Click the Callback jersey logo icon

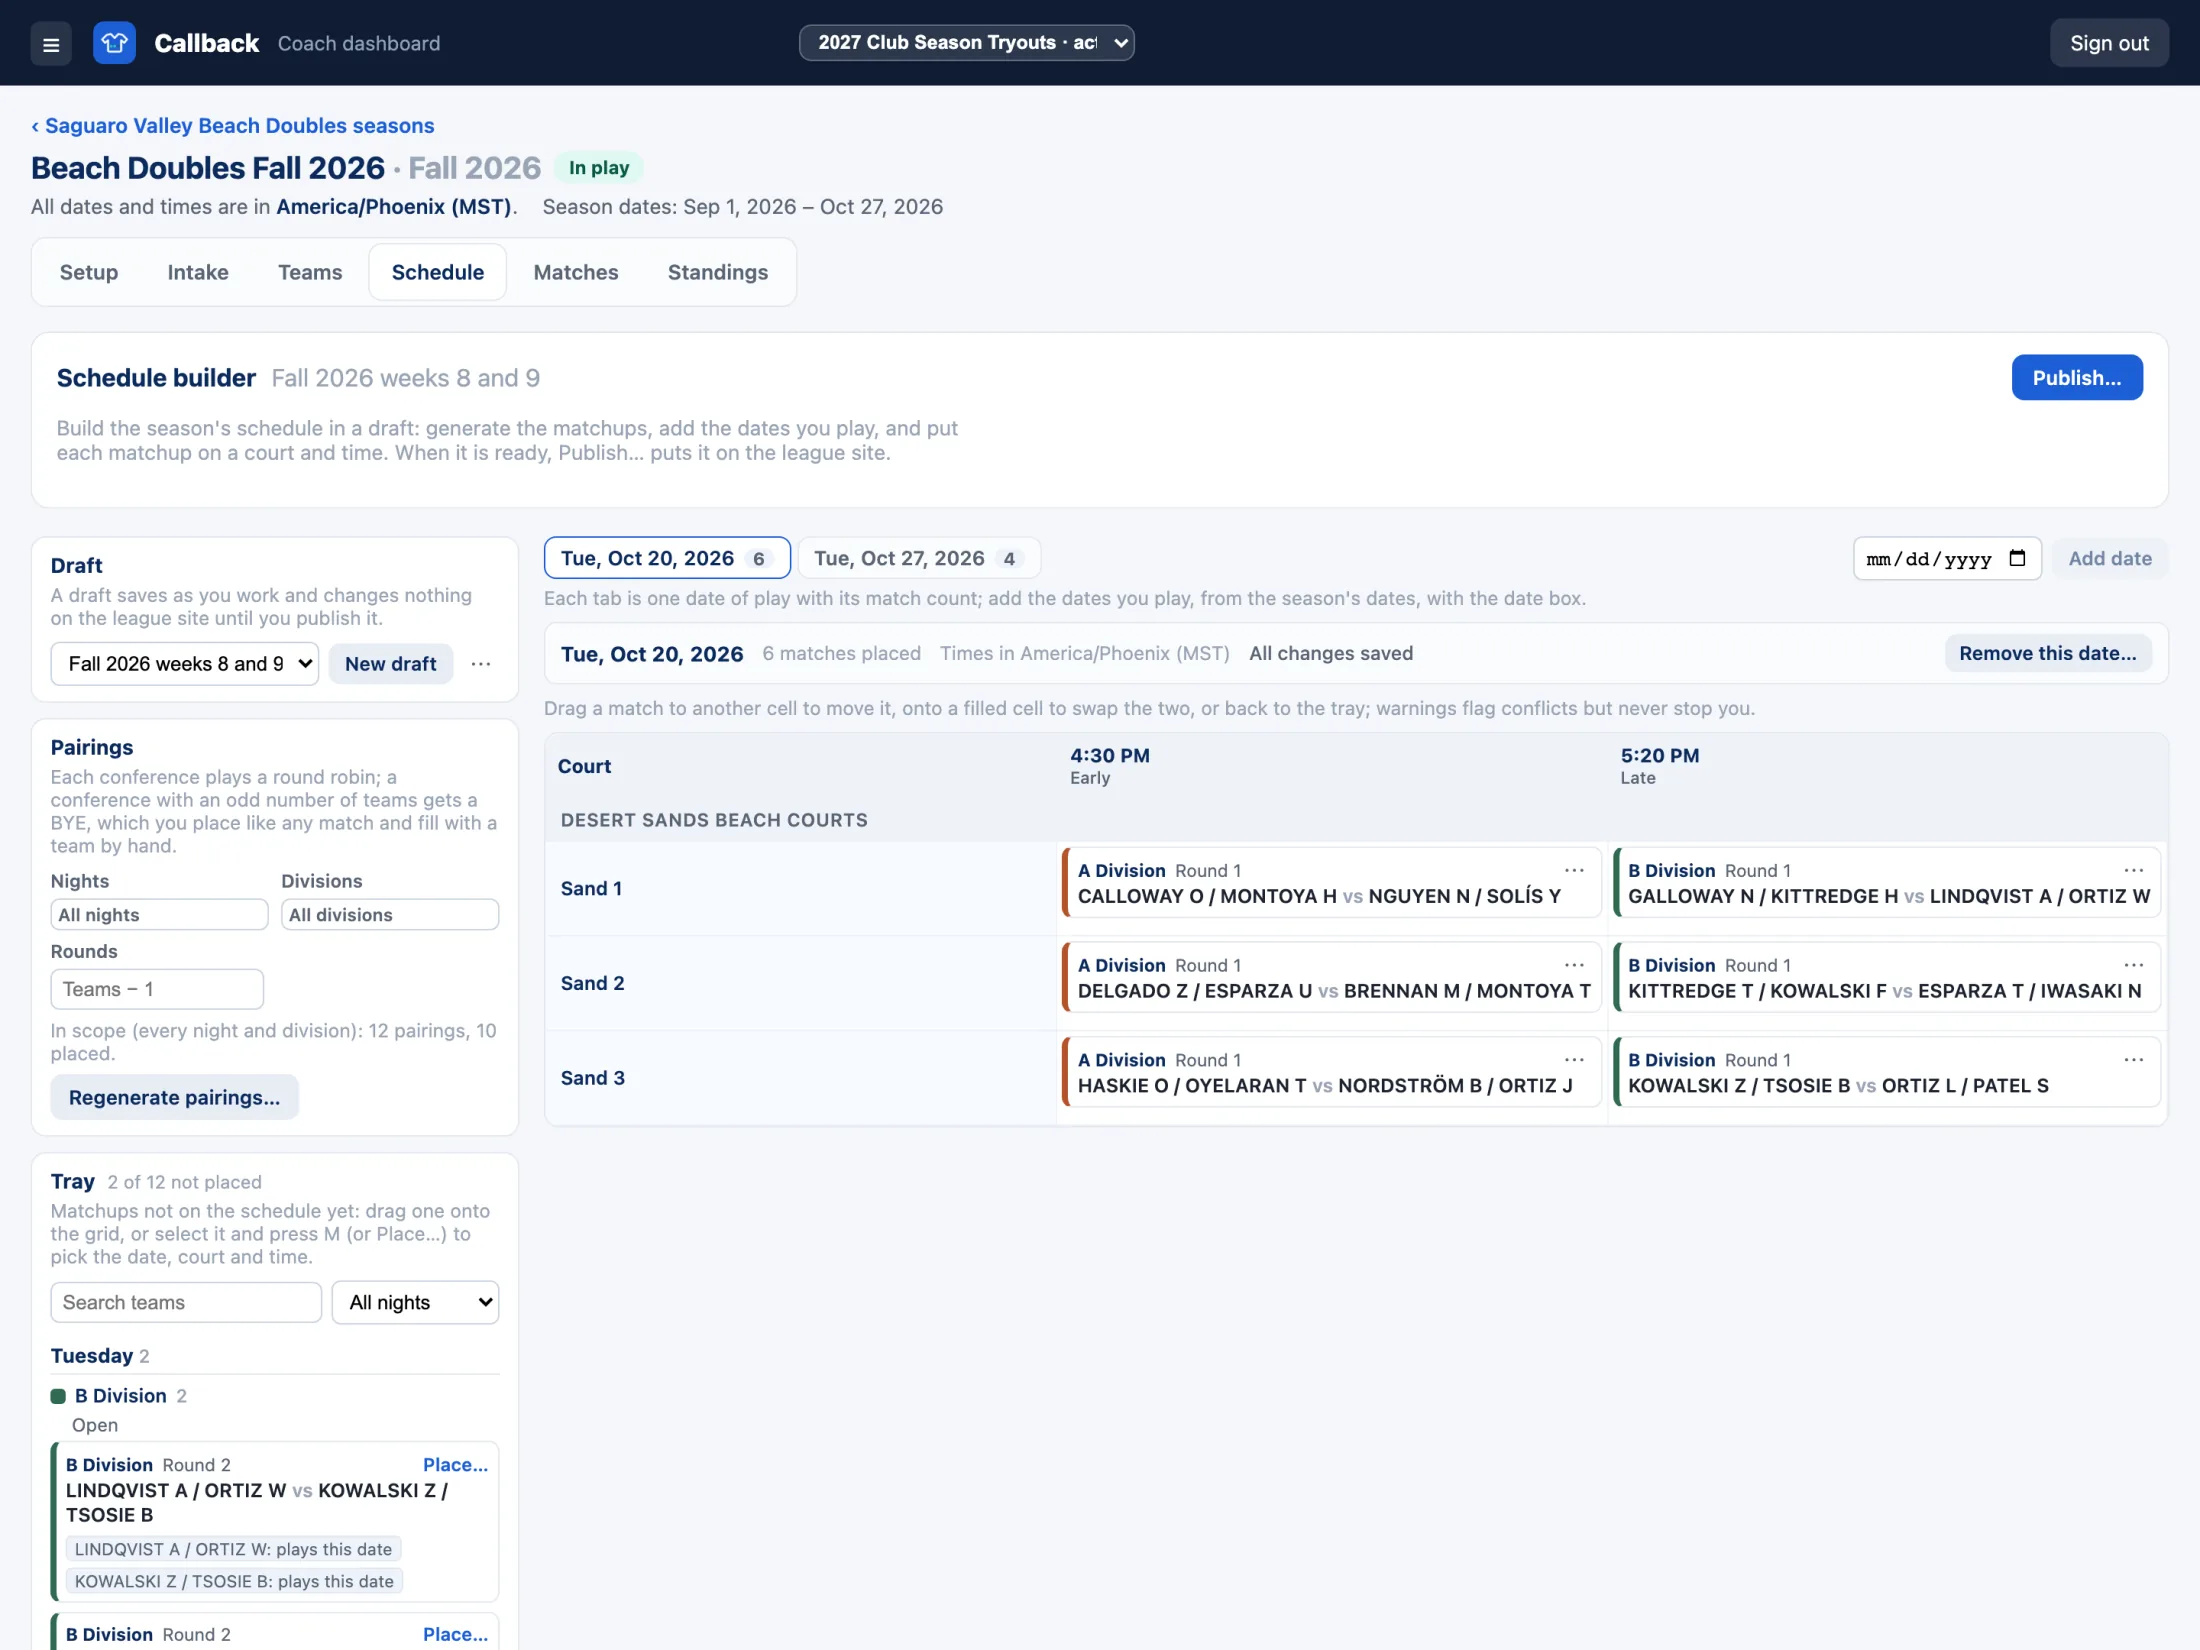[114, 43]
